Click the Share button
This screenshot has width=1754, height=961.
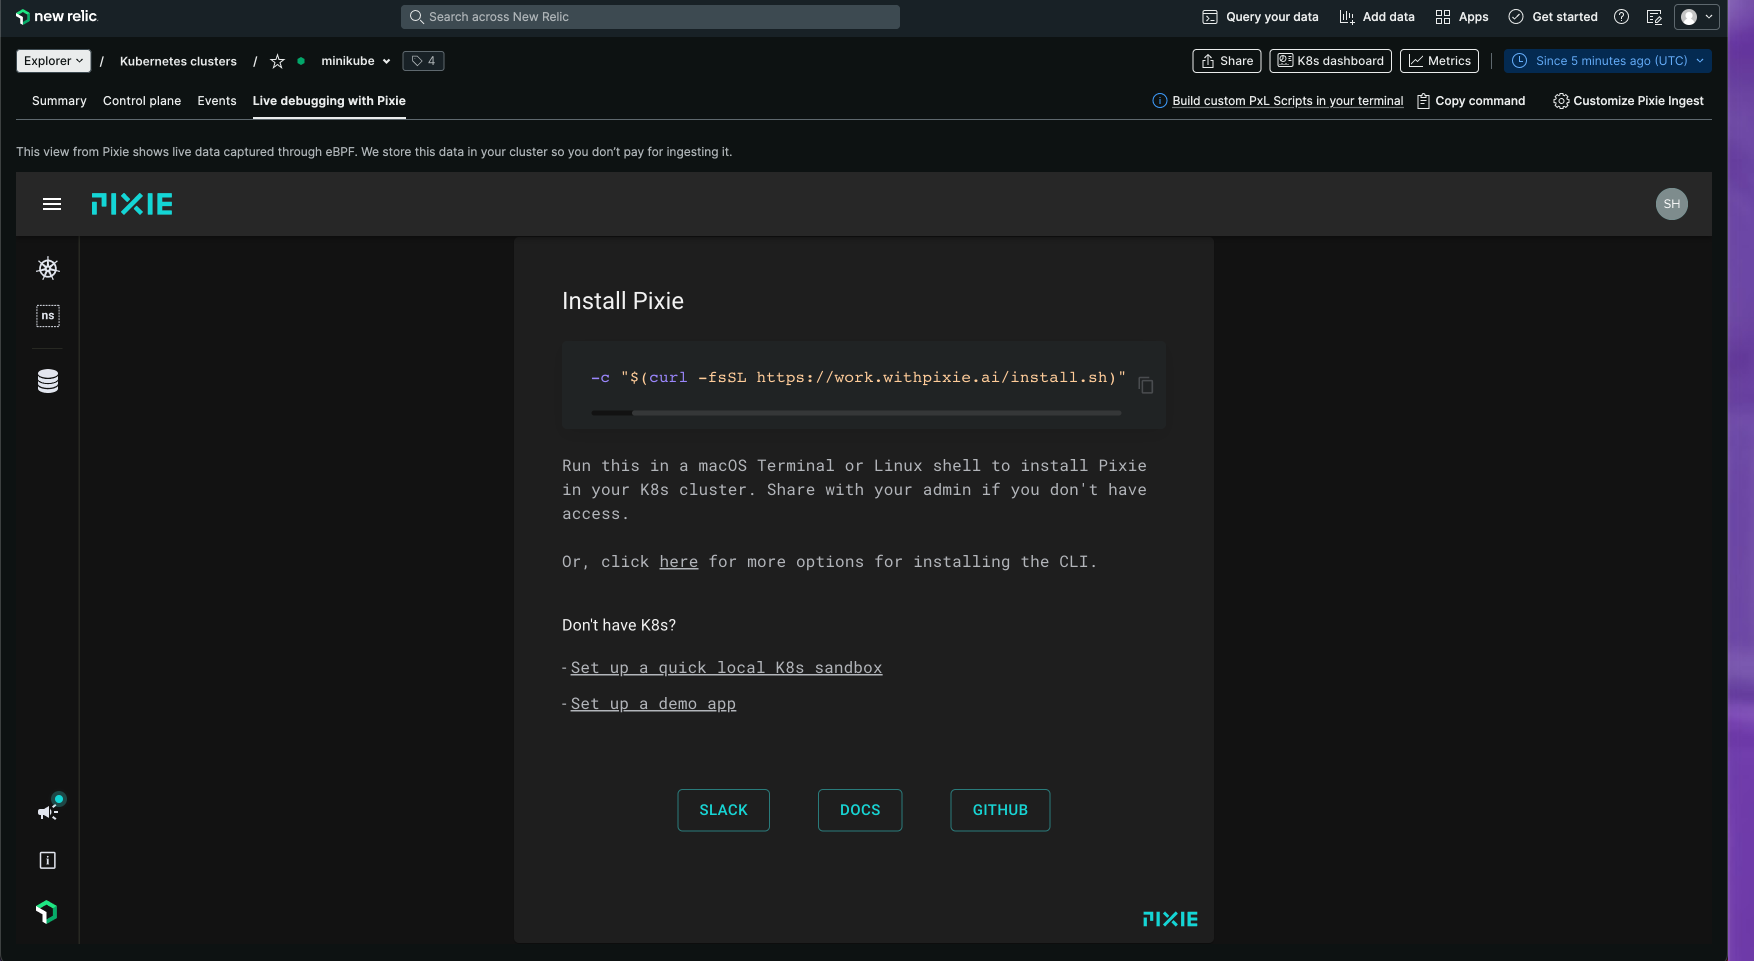[1227, 61]
